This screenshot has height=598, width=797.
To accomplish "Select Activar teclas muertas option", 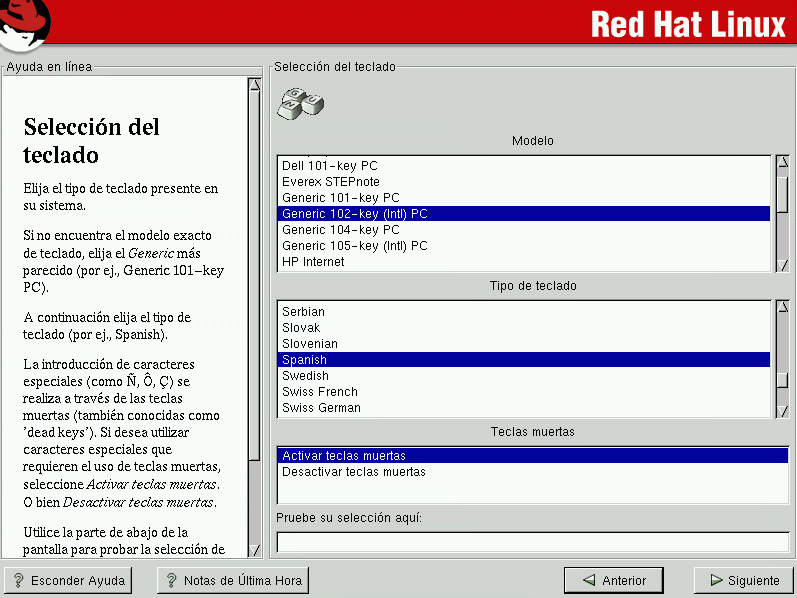I will pyautogui.click(x=343, y=456).
